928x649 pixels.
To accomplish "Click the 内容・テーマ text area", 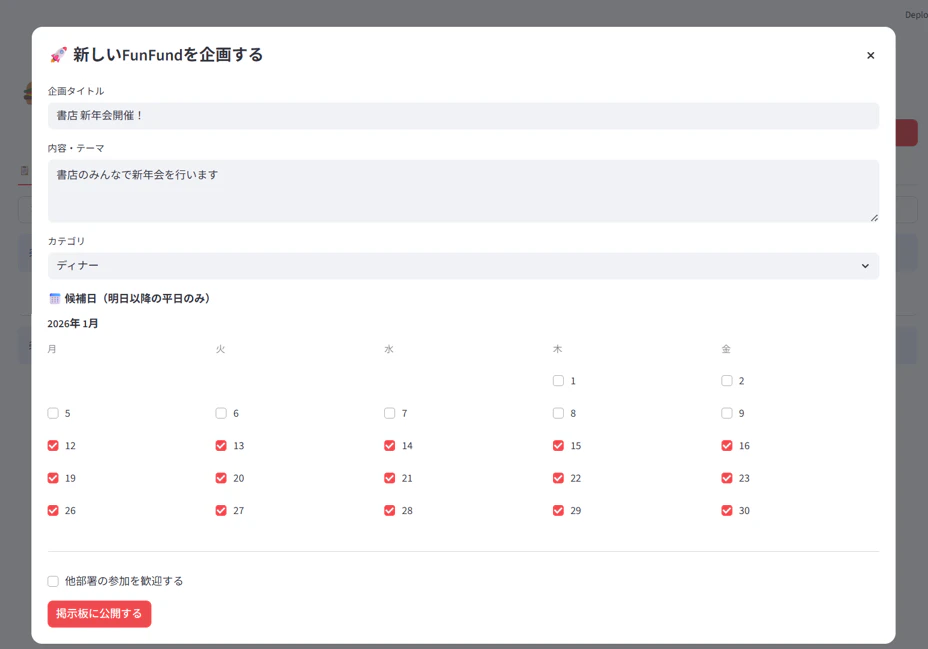I will [463, 191].
